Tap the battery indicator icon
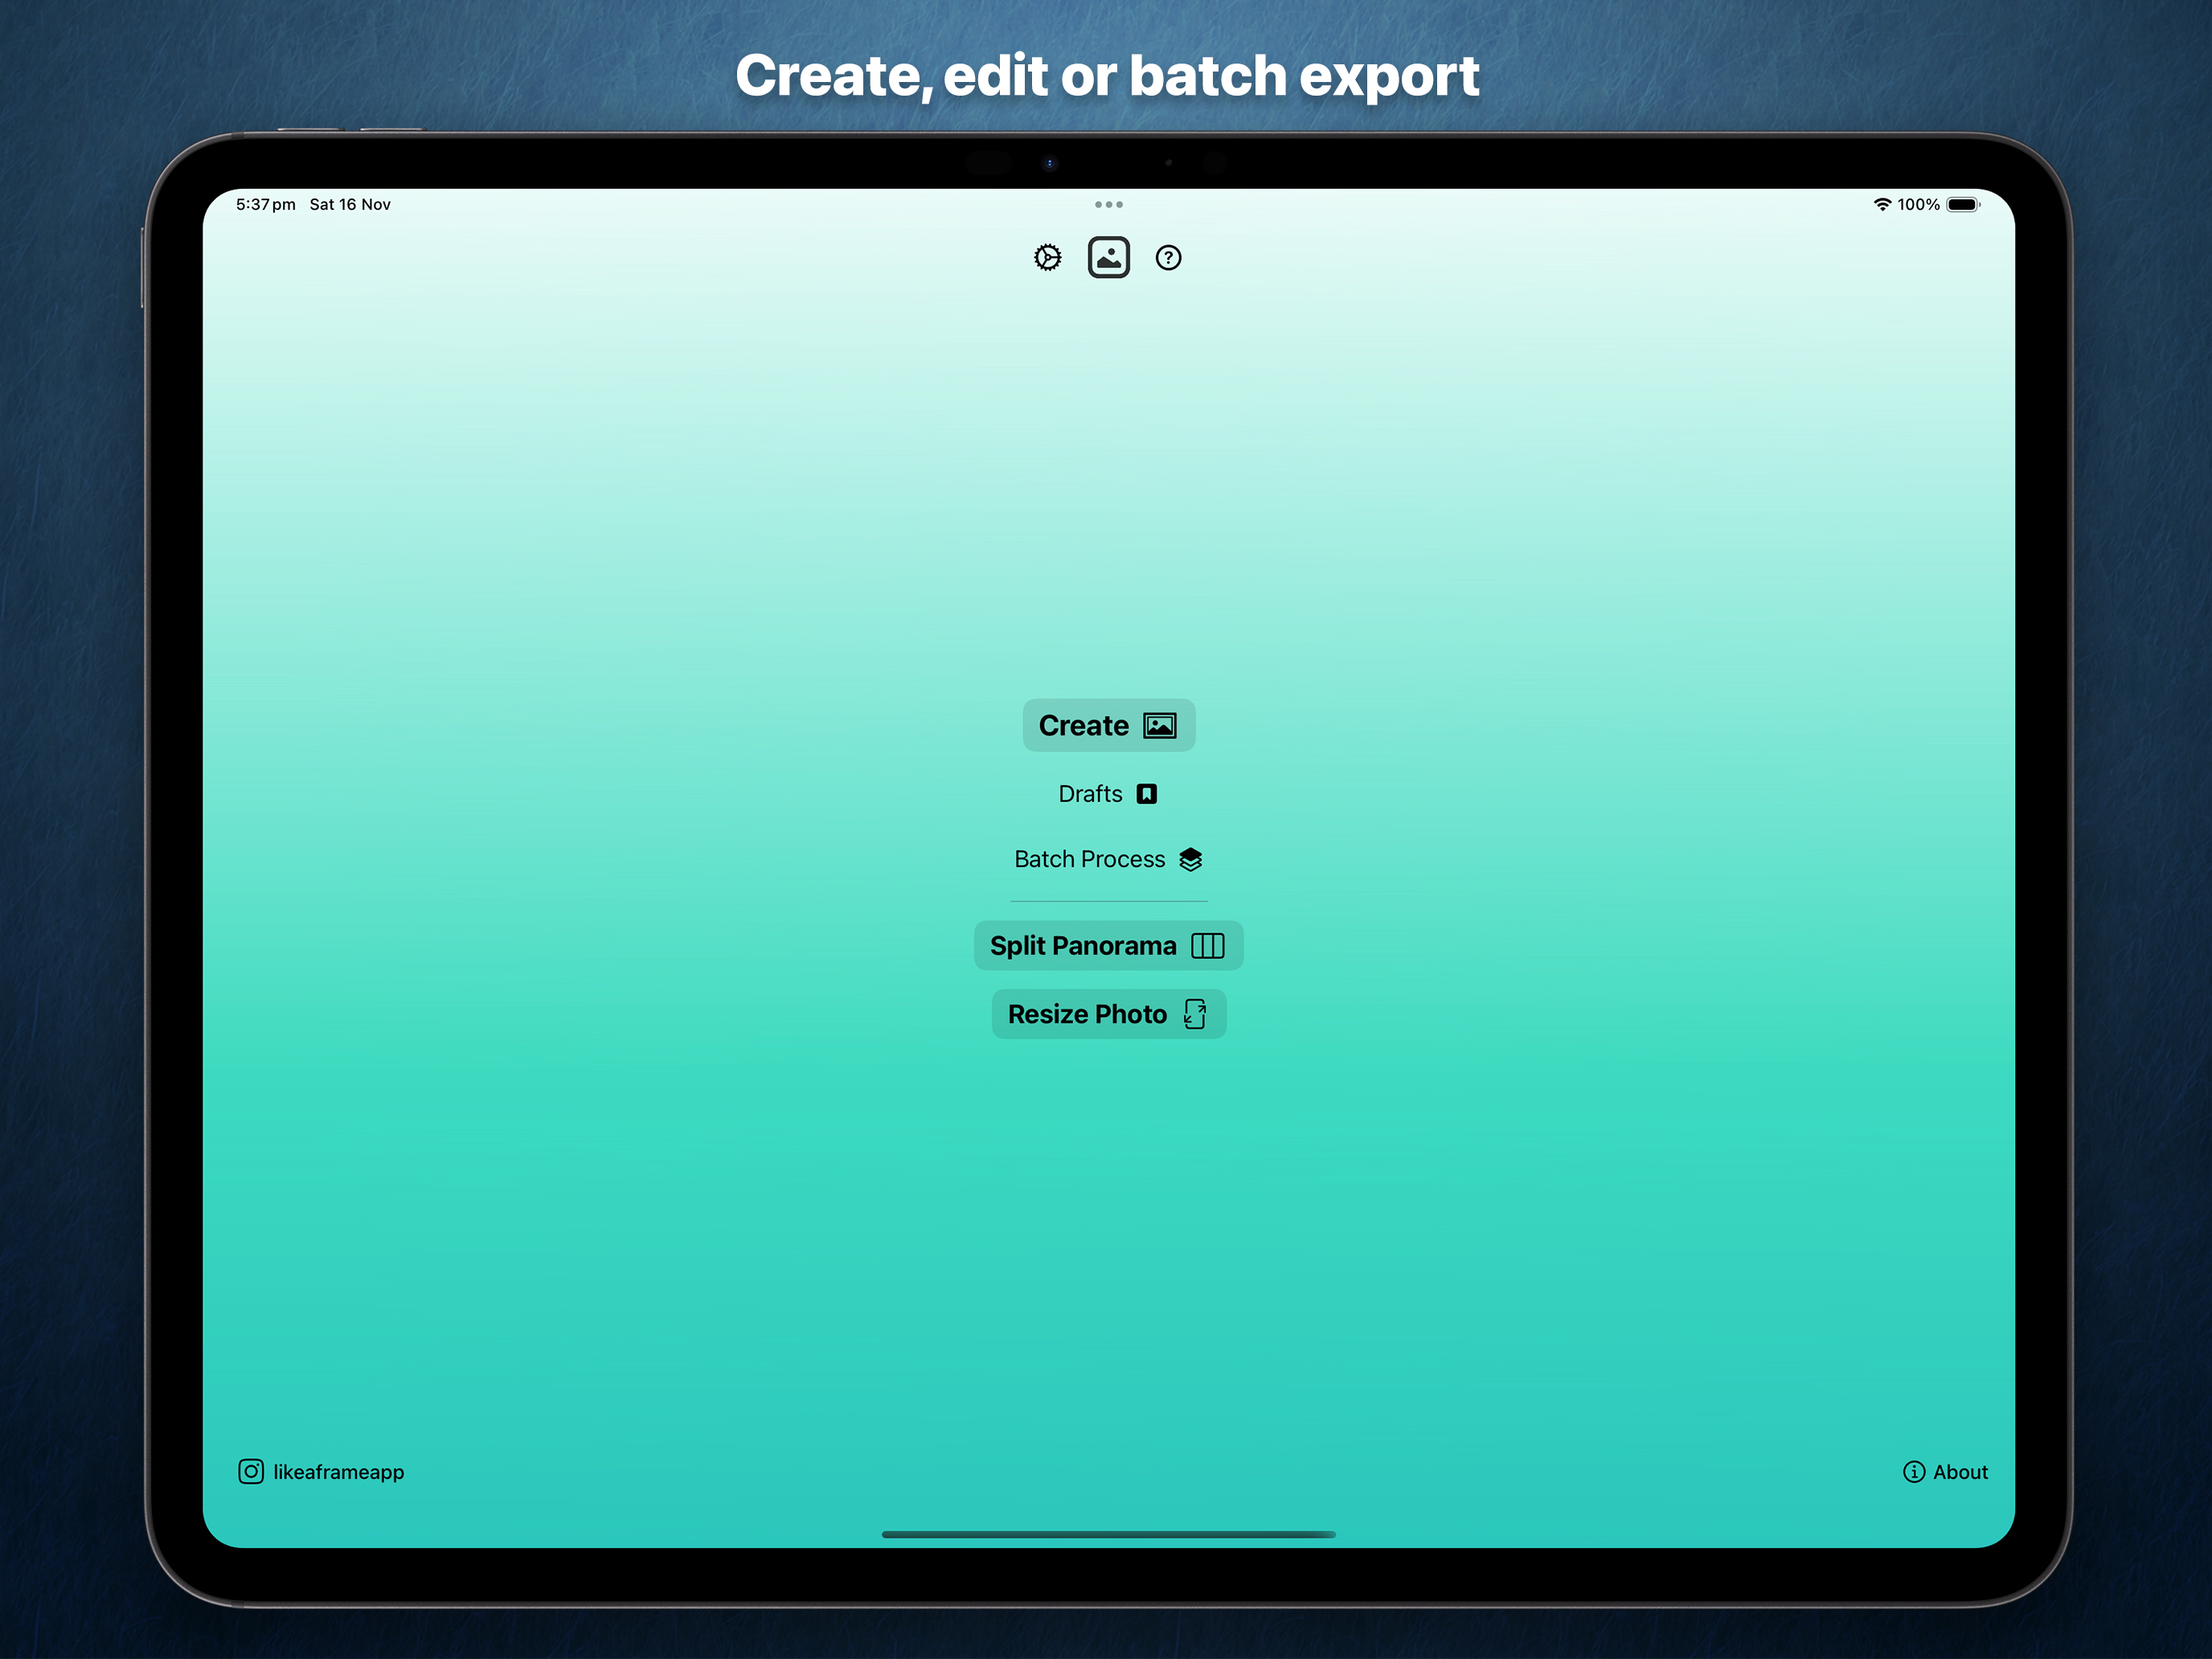 1963,205
